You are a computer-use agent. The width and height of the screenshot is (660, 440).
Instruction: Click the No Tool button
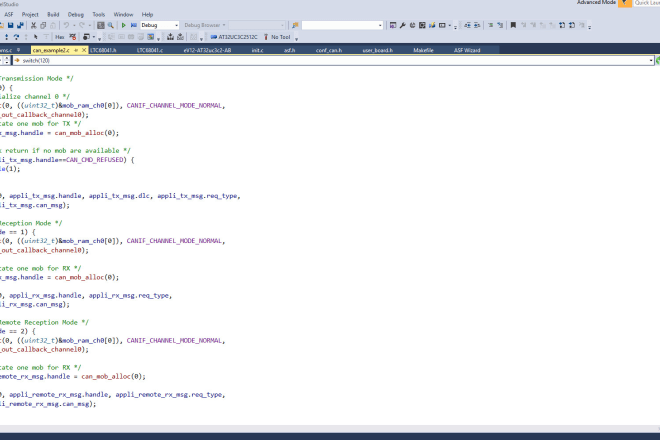277,37
